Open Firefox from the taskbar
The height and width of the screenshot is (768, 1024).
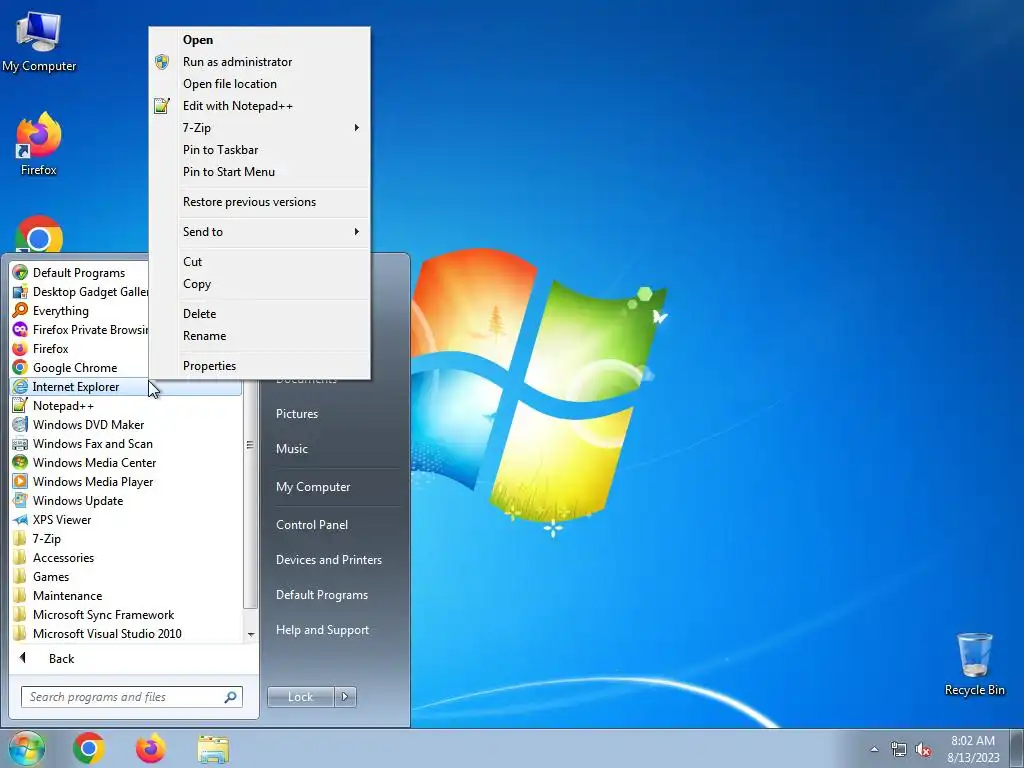coord(151,748)
